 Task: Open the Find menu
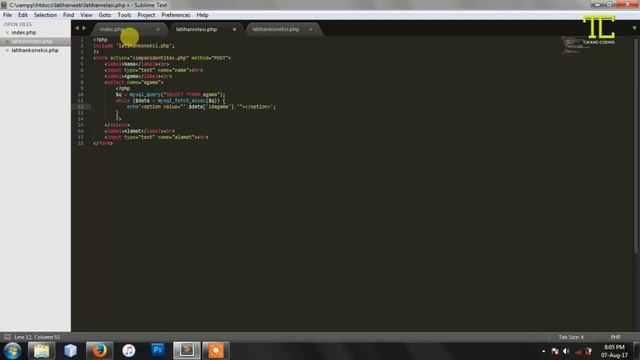(x=69, y=15)
